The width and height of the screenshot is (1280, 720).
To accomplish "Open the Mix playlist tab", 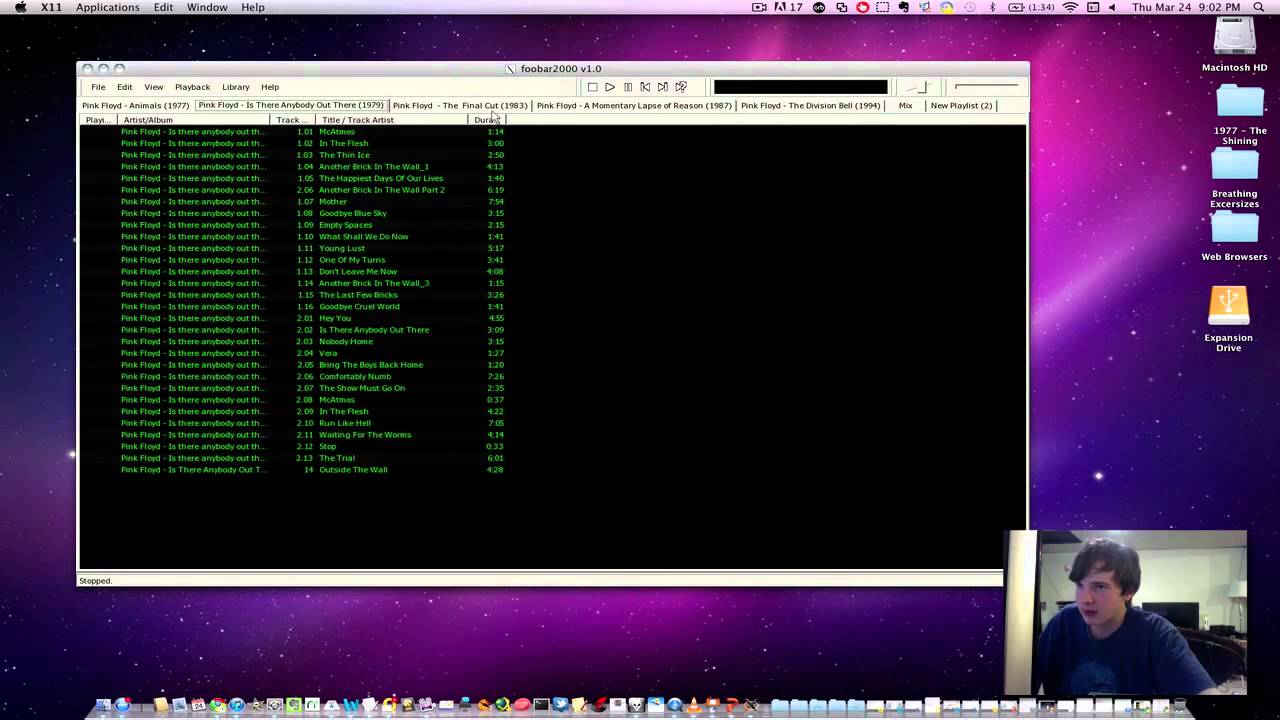I will (905, 105).
